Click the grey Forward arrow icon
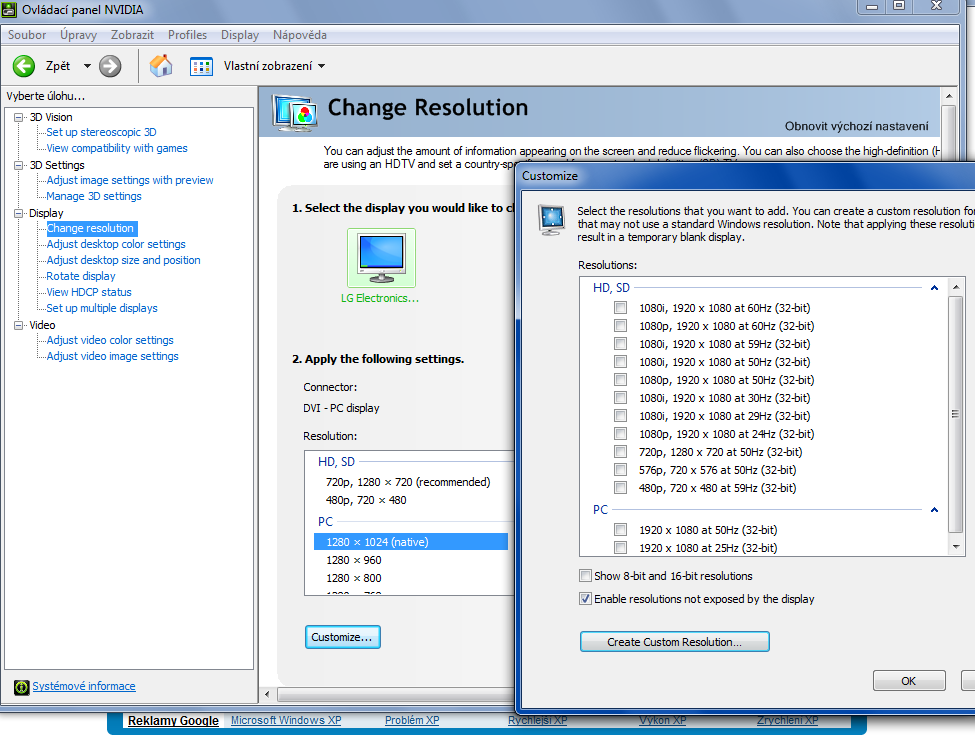 point(110,66)
